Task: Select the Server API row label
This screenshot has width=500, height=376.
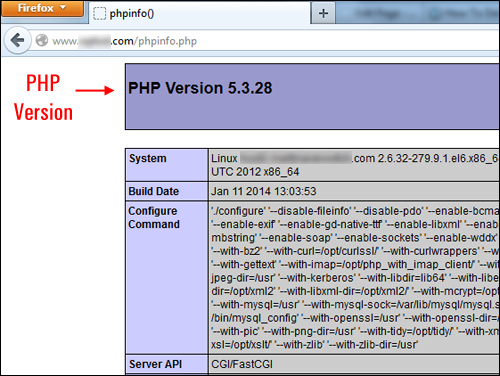Action: [156, 364]
